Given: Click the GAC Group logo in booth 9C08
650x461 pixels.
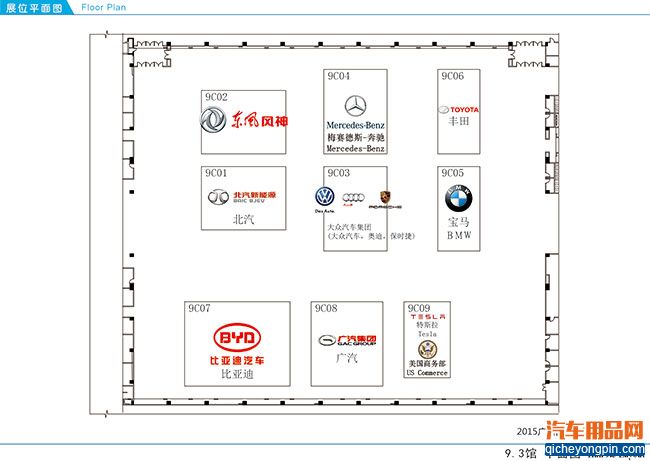Looking at the screenshot, I should pos(347,340).
